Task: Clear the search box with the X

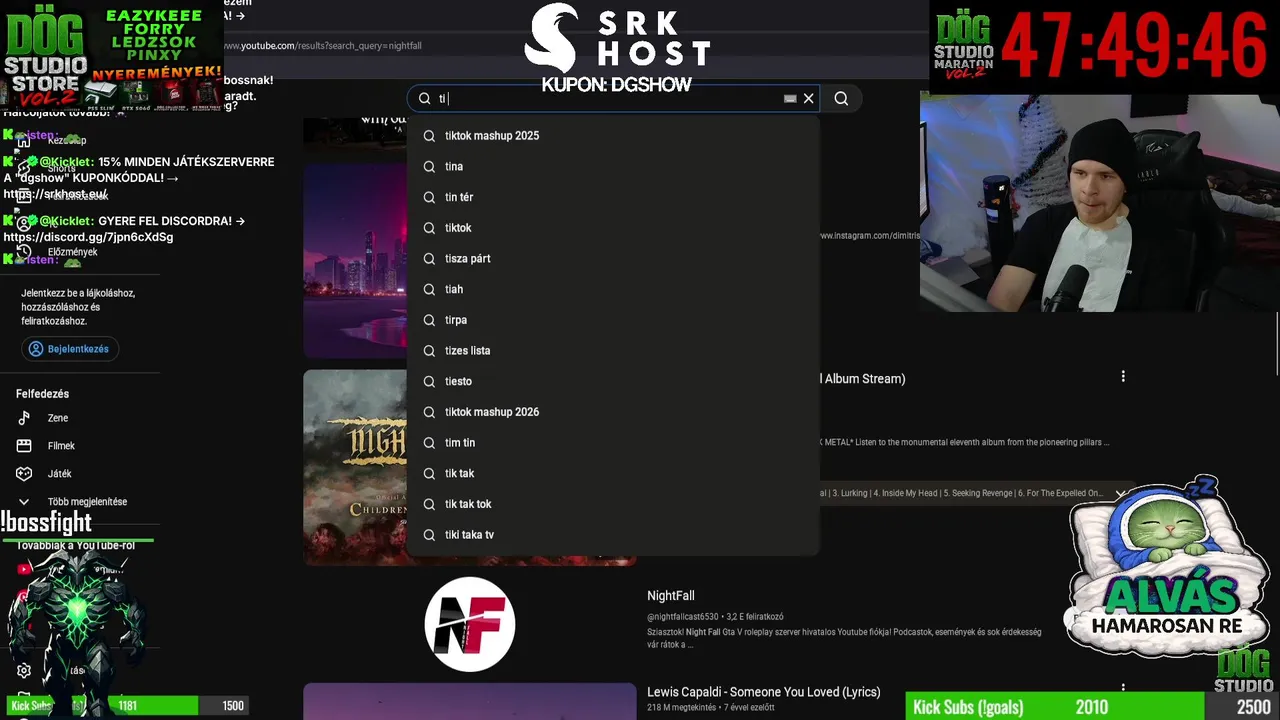Action: coord(808,98)
